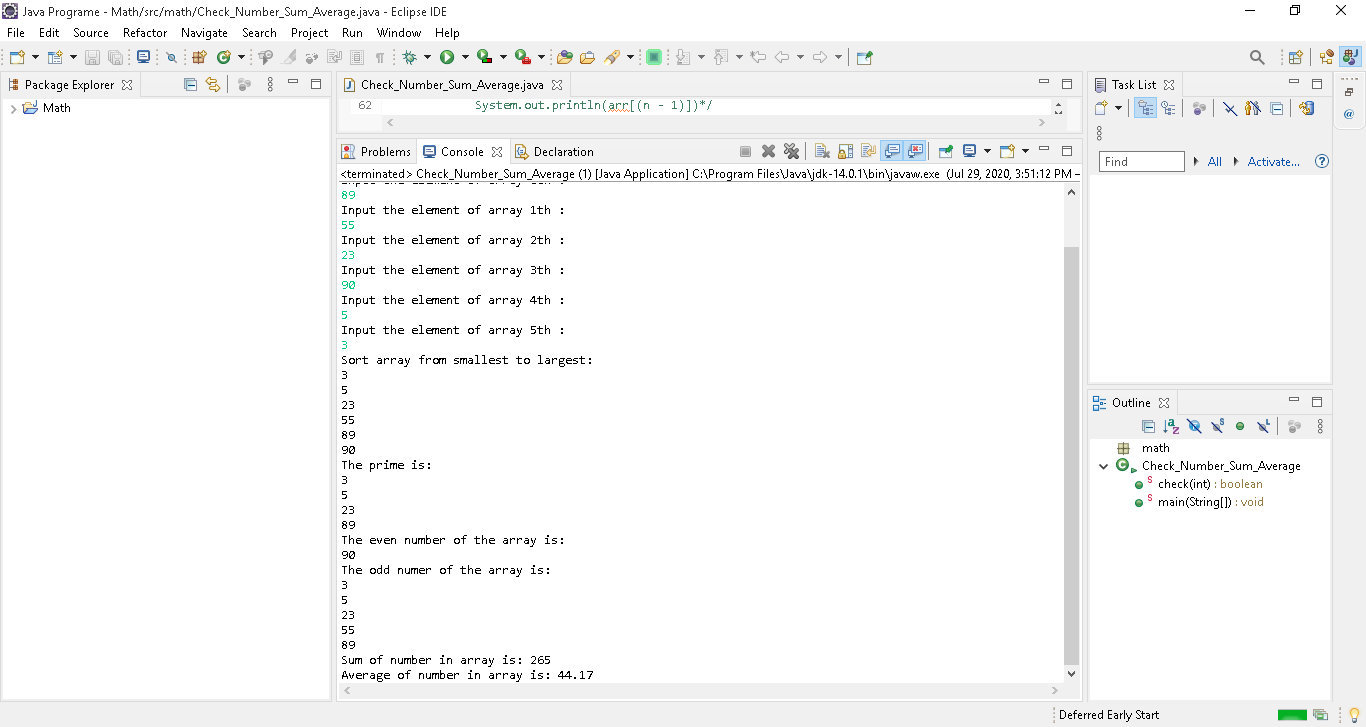Toggle alphabetical Sort in Outline view
This screenshot has width=1366, height=727.
pos(1171,426)
